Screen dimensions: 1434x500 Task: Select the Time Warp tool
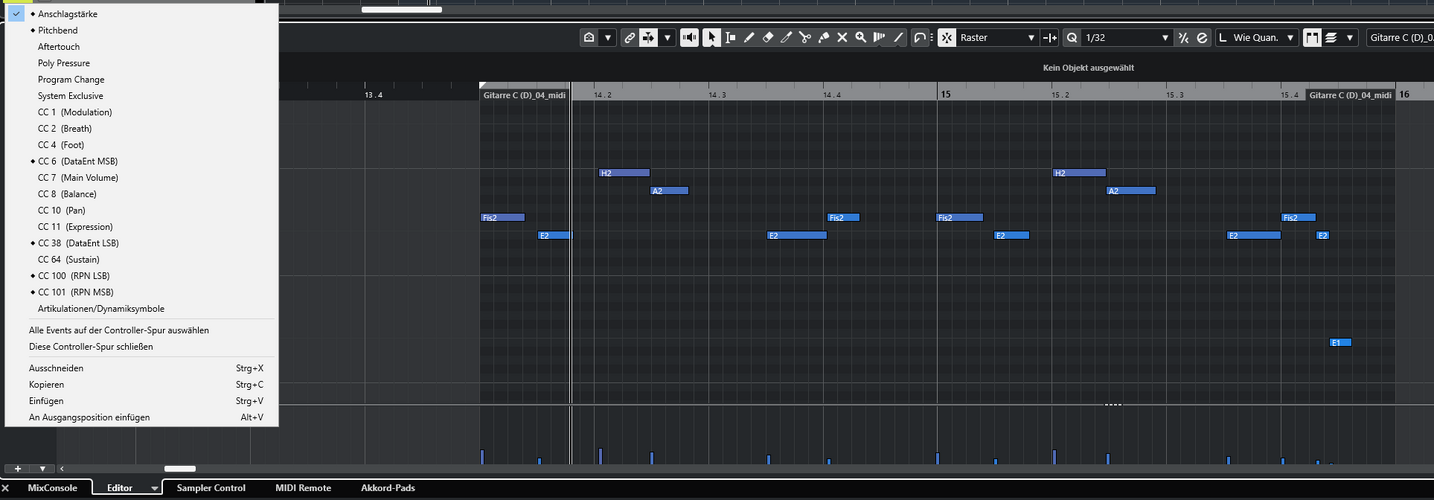[879, 37]
